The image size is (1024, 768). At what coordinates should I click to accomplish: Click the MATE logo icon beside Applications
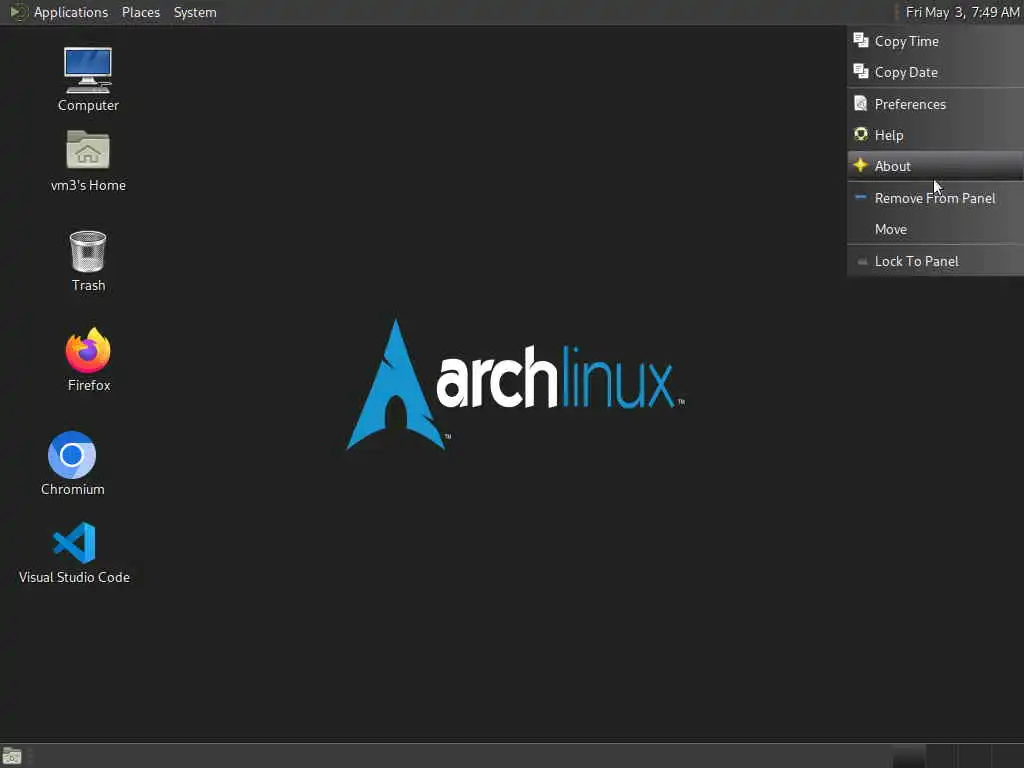(18, 12)
